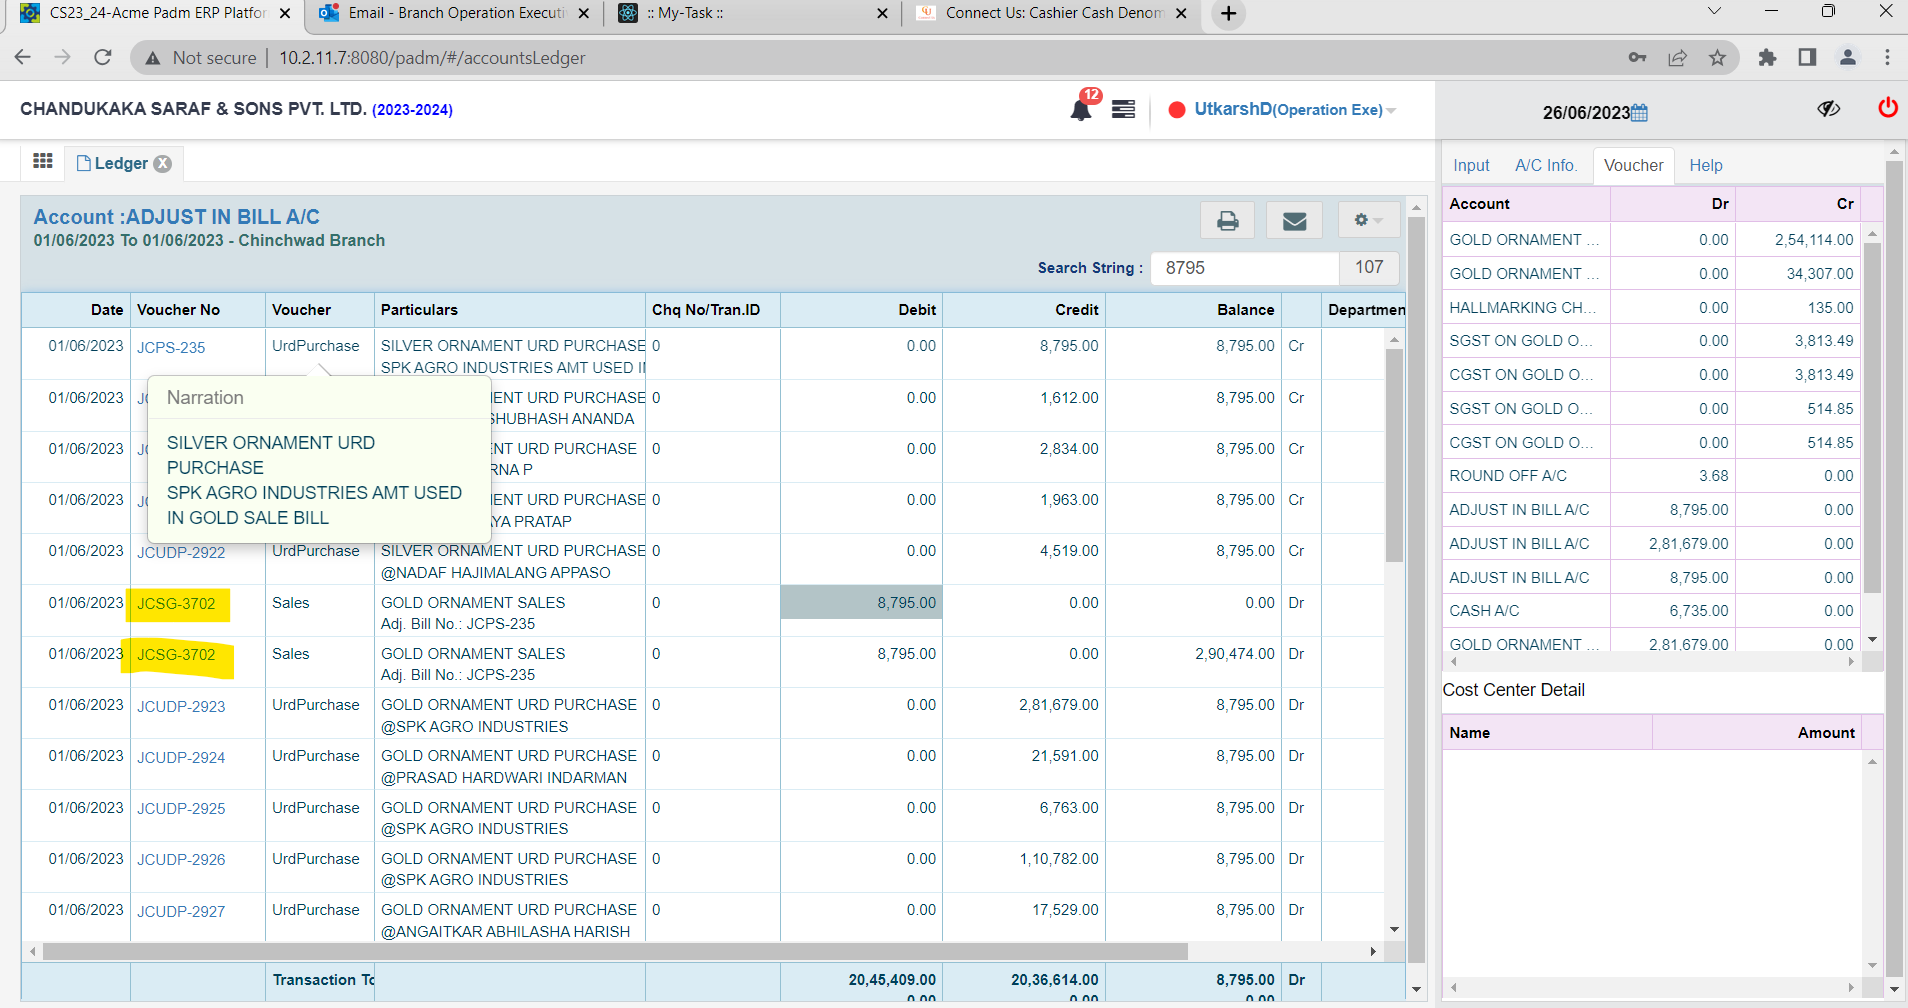Open Chrome three-dot menu
This screenshot has height=1008, width=1908.
(x=1887, y=58)
